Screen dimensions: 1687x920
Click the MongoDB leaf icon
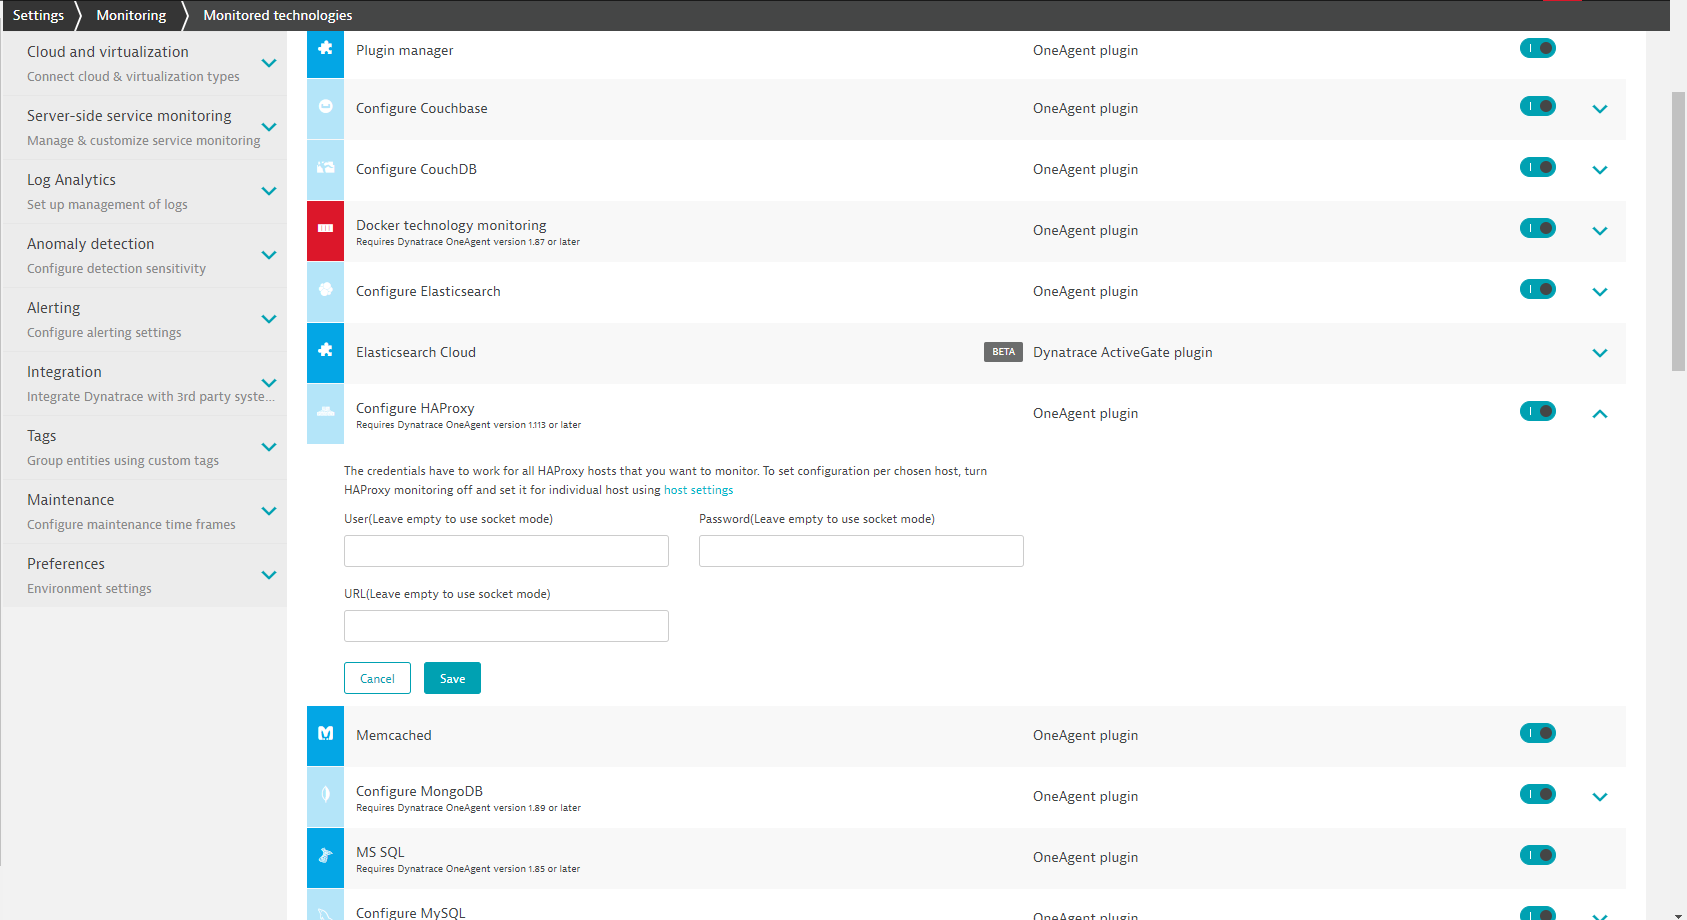click(325, 796)
